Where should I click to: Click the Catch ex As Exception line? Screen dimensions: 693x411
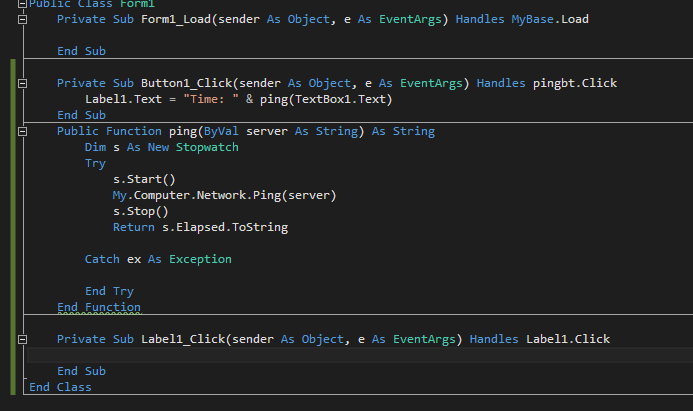pyautogui.click(x=158, y=259)
